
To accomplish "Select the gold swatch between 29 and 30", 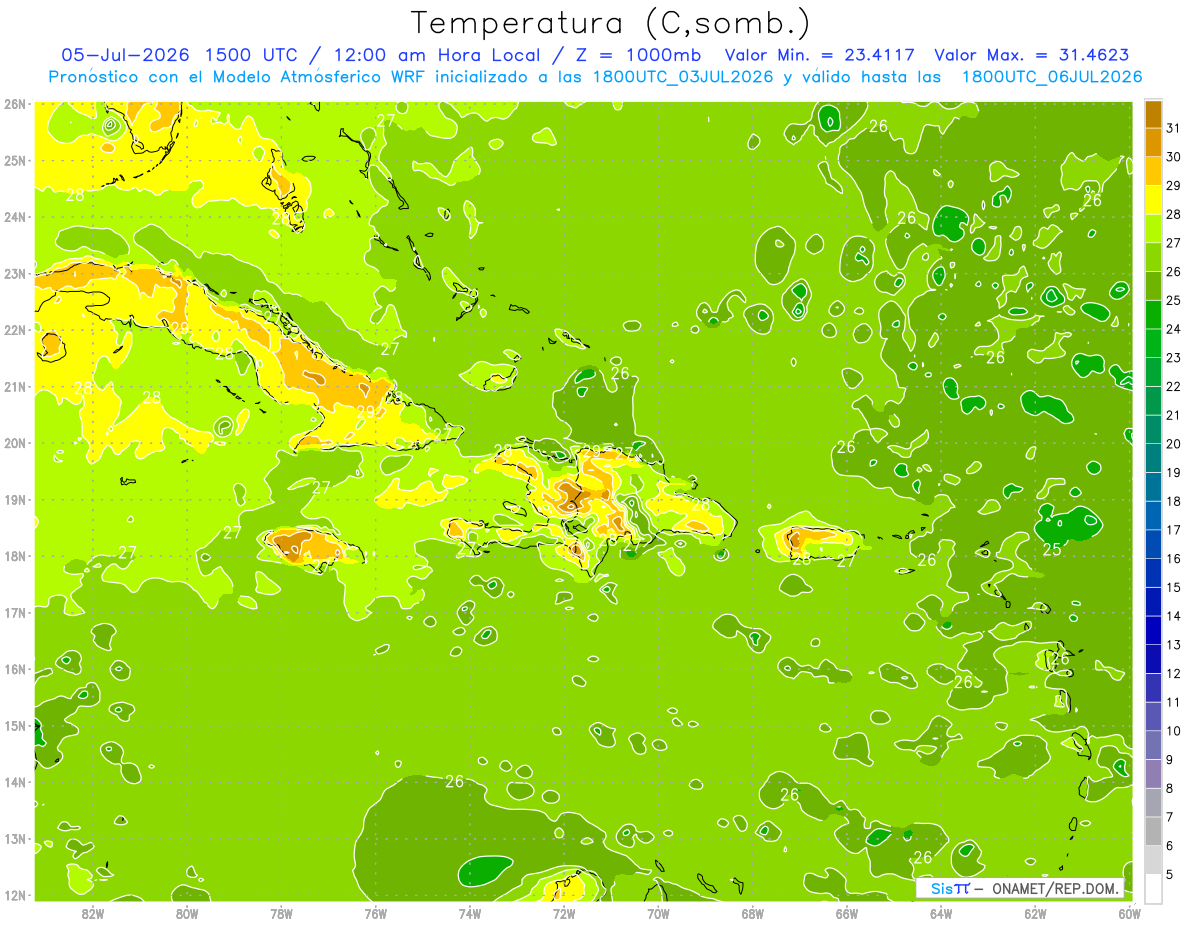I will coord(1153,172).
